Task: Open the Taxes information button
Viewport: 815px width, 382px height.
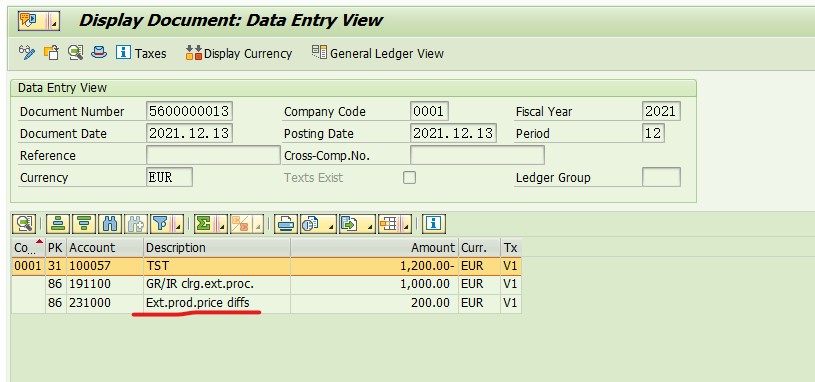Action: click(x=141, y=53)
